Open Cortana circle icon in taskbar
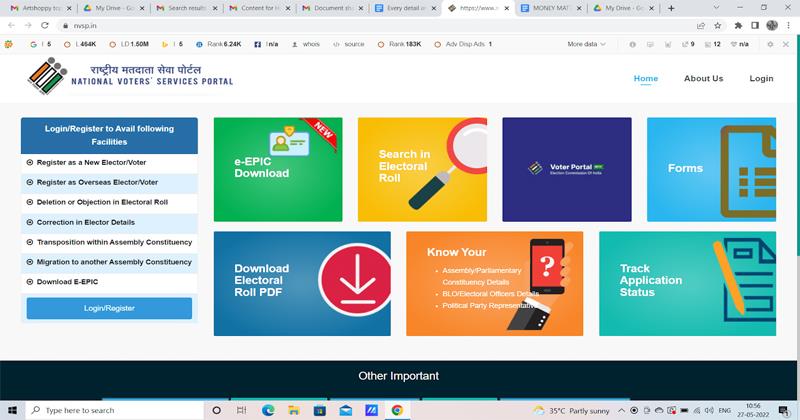Image resolution: width=800 pixels, height=420 pixels. click(x=216, y=410)
